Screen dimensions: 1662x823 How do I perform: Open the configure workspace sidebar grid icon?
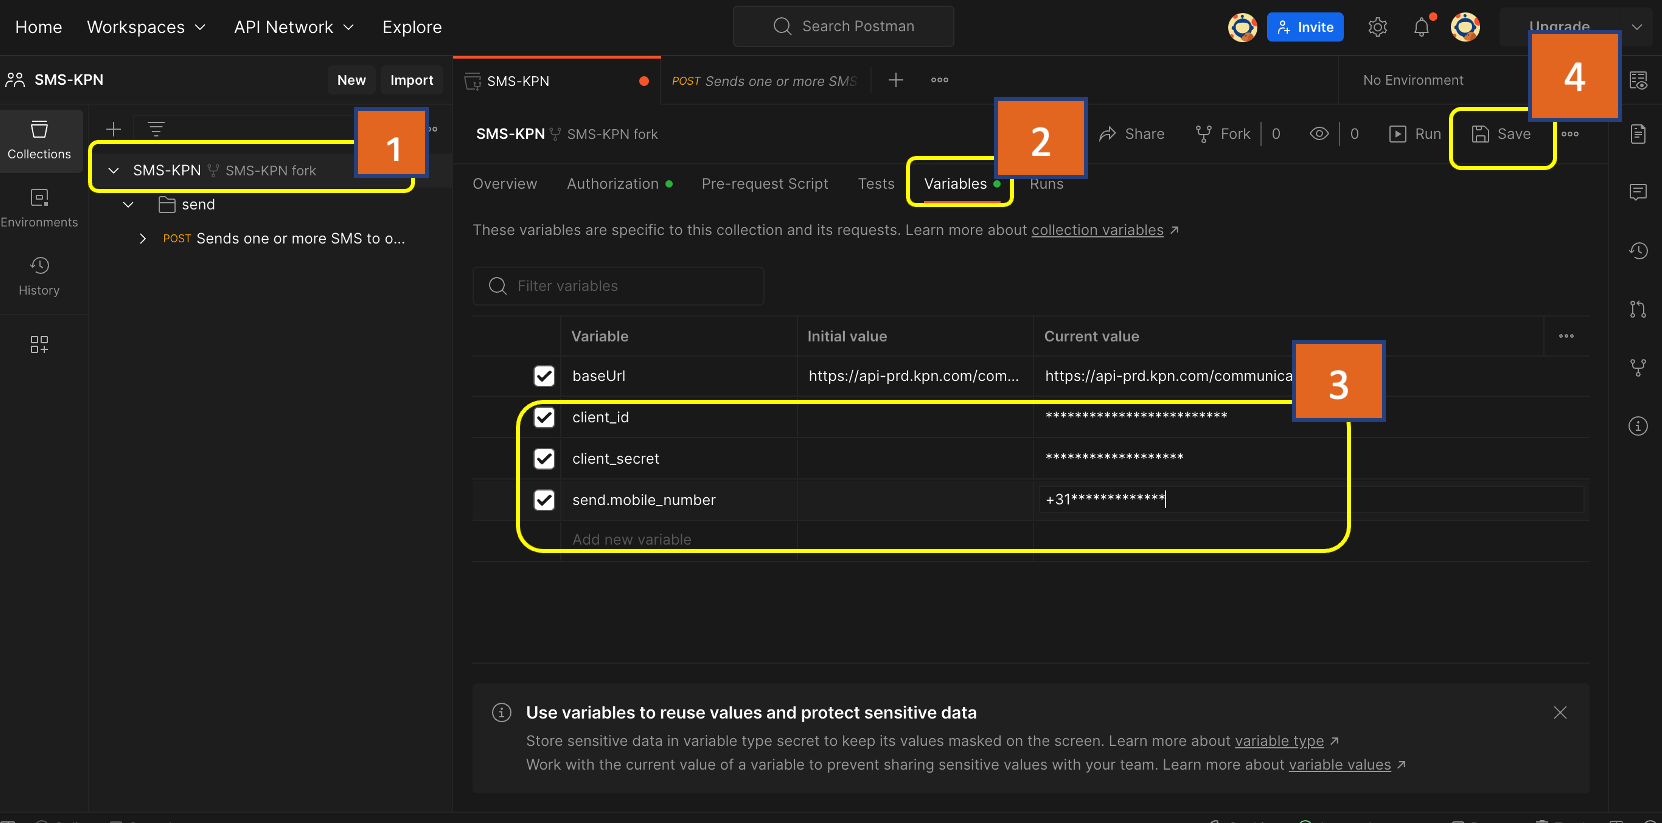coord(39,345)
